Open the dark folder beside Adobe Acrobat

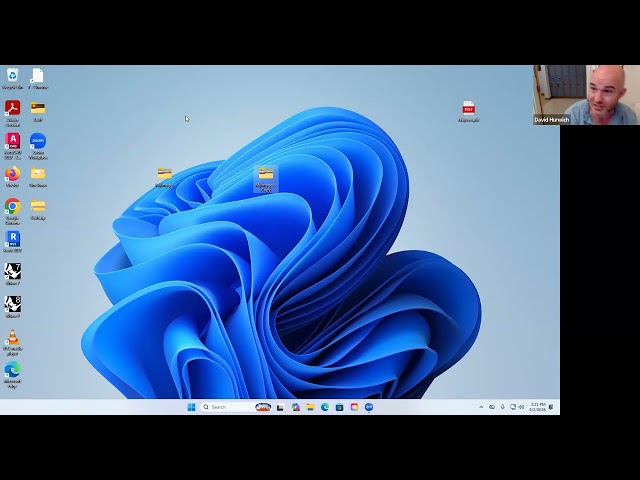tap(38, 111)
